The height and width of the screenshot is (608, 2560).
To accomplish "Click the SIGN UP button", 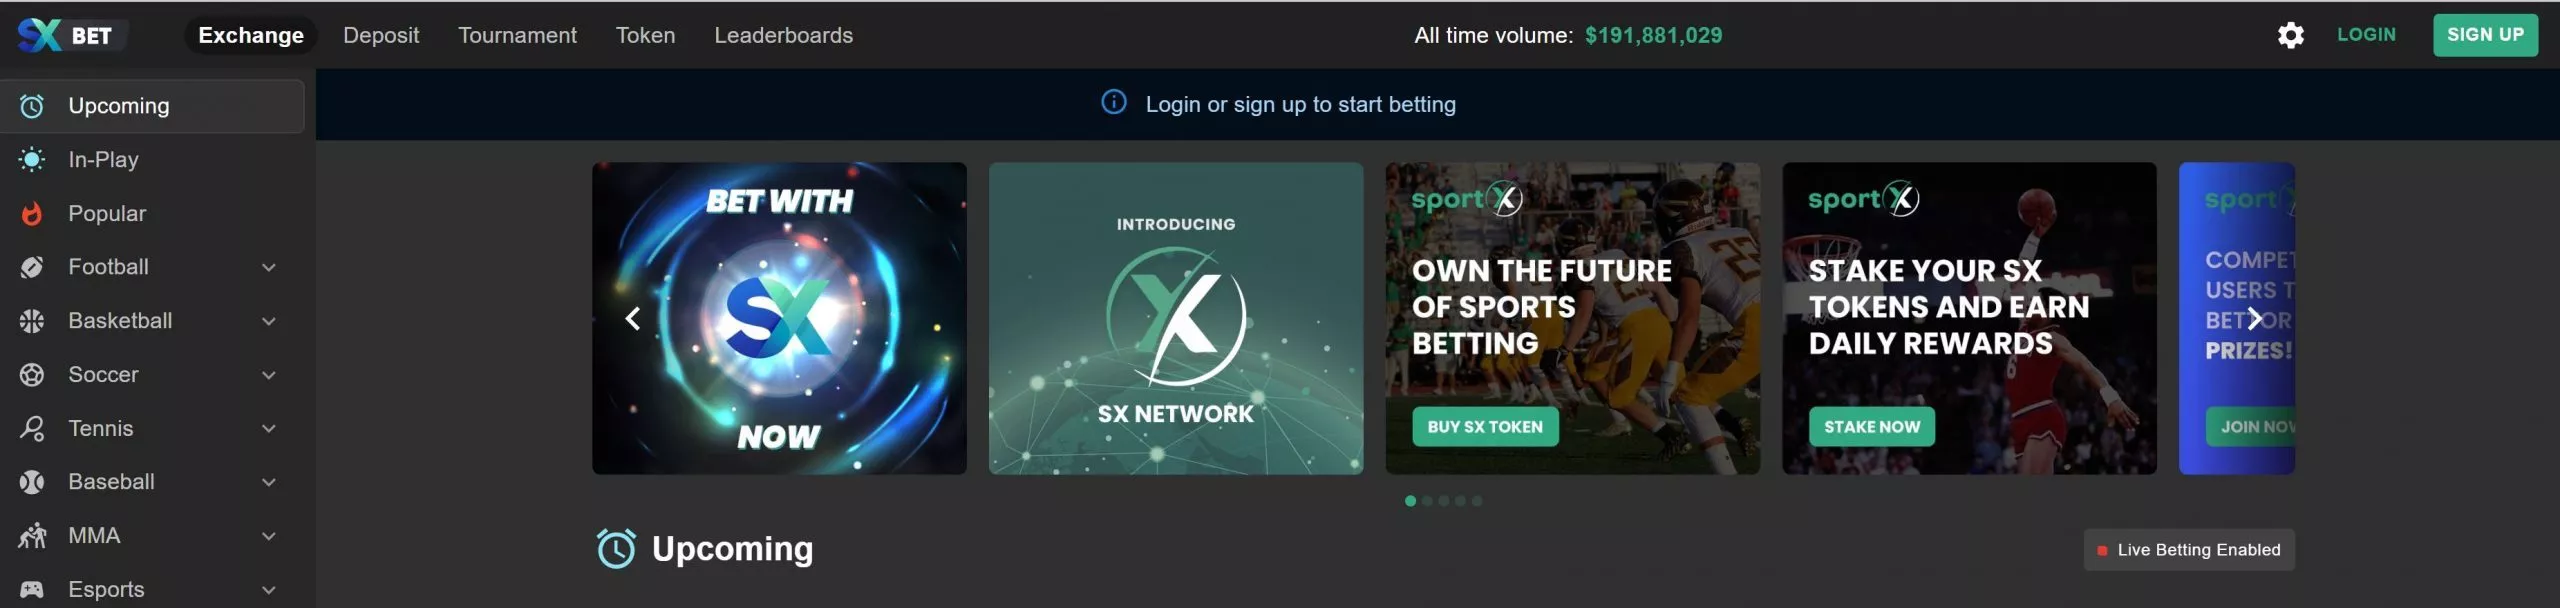I will click(2484, 35).
